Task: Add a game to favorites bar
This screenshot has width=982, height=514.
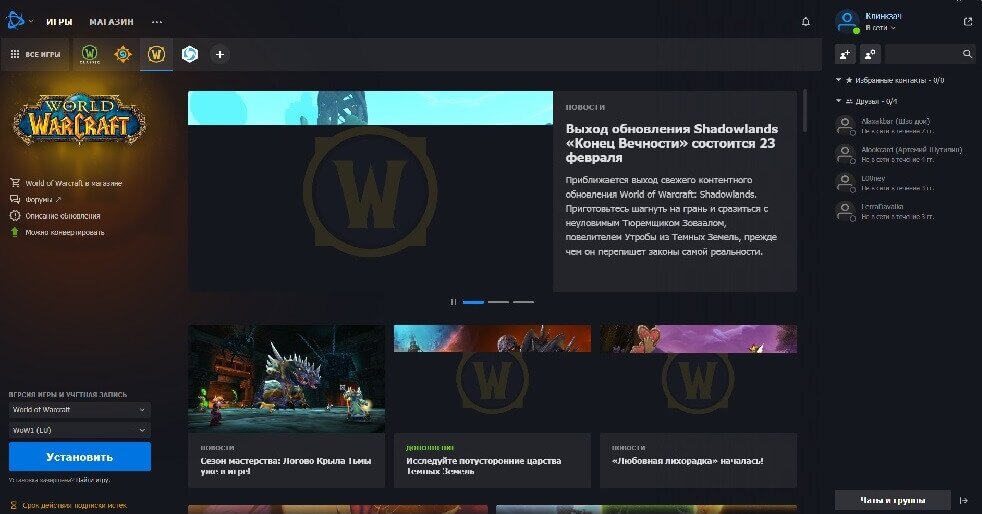Action: tap(220, 54)
